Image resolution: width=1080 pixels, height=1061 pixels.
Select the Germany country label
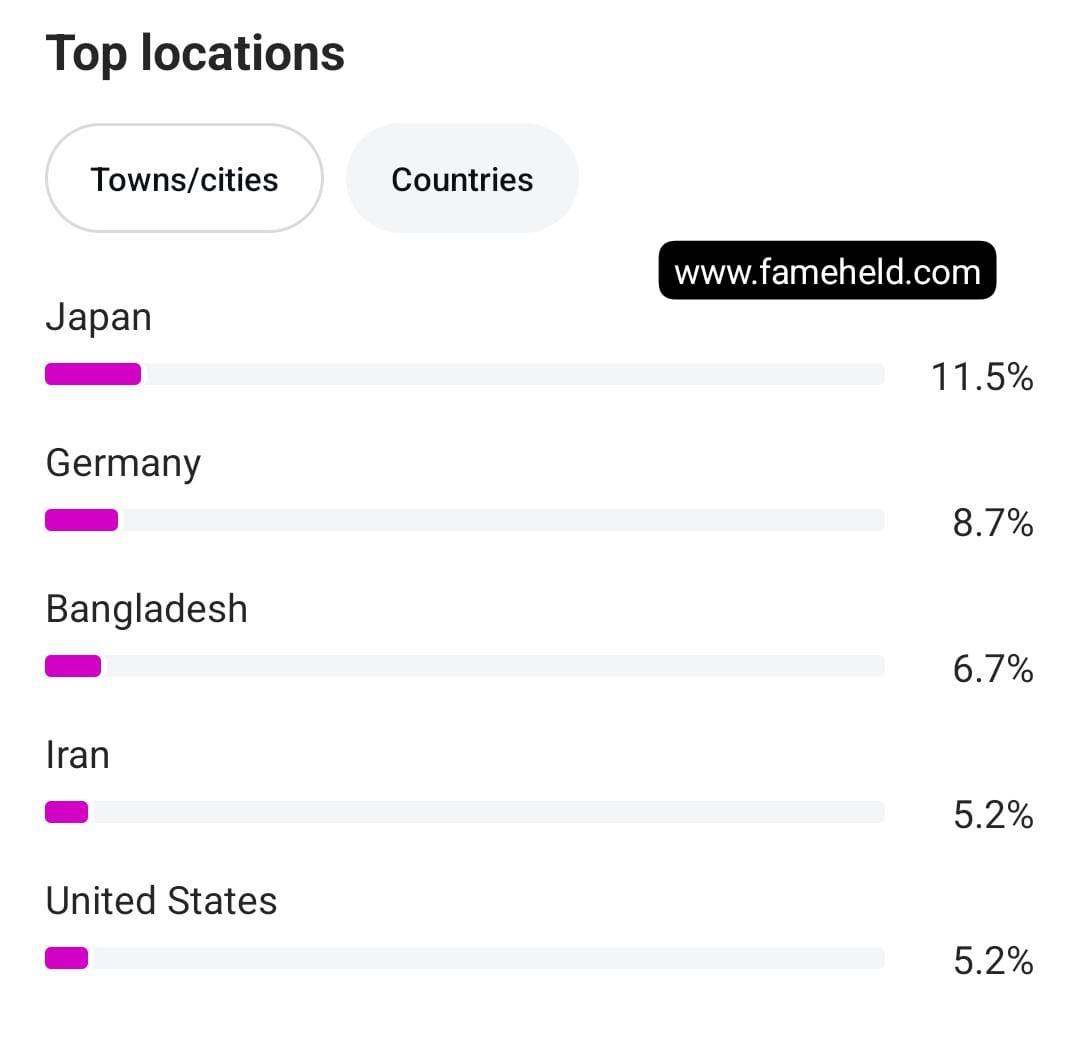(123, 464)
